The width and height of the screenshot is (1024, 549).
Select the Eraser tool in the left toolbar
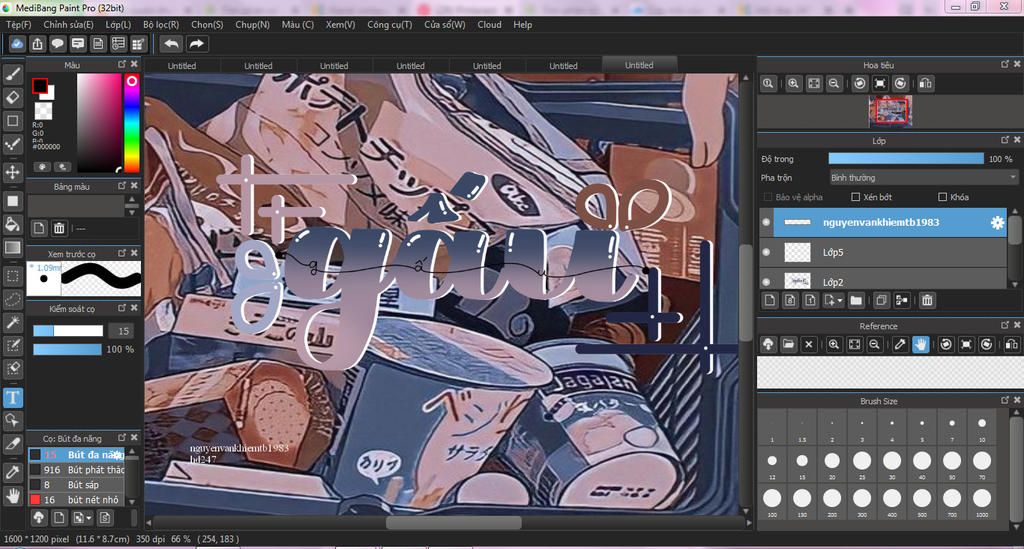click(x=12, y=97)
